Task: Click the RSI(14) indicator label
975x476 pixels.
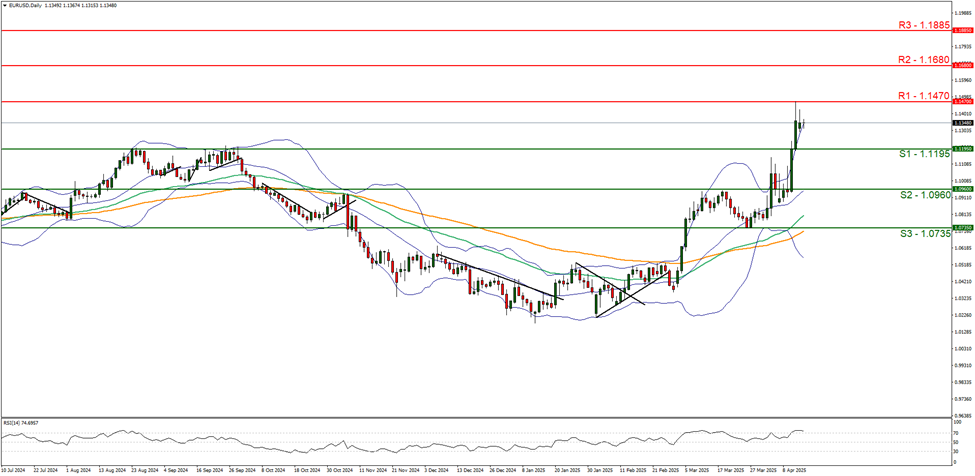Action: click(x=20, y=424)
